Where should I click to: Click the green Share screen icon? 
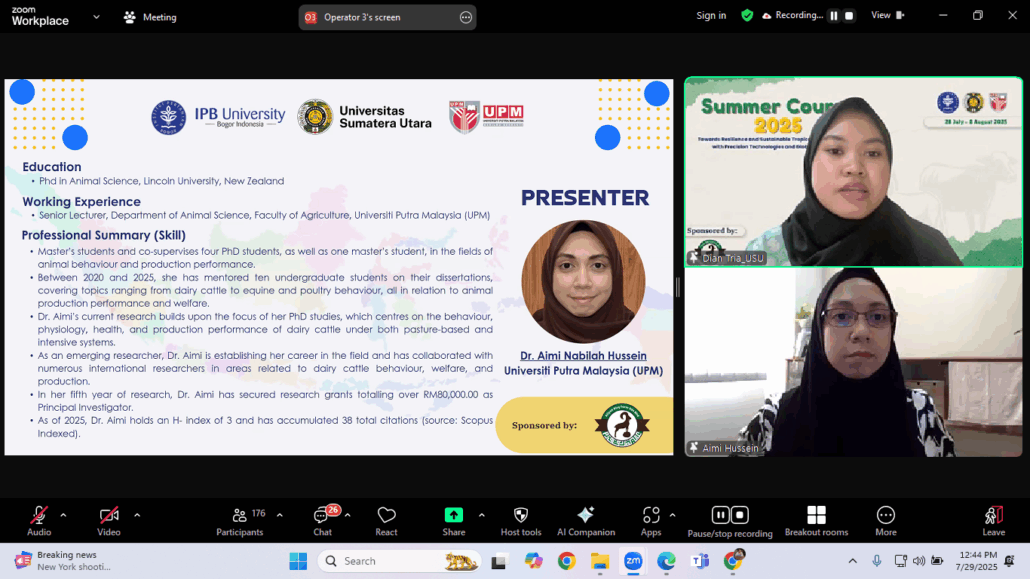pyautogui.click(x=453, y=516)
